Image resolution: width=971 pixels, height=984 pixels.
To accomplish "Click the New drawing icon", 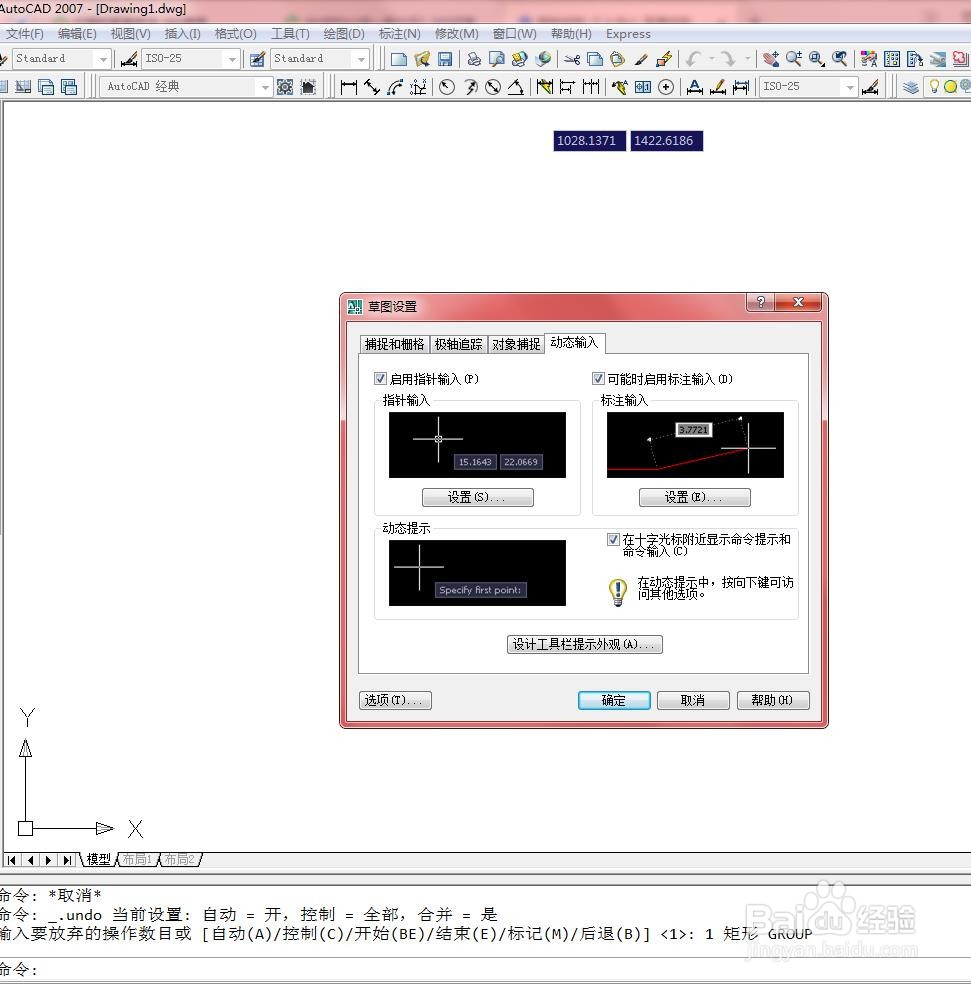I will (399, 59).
